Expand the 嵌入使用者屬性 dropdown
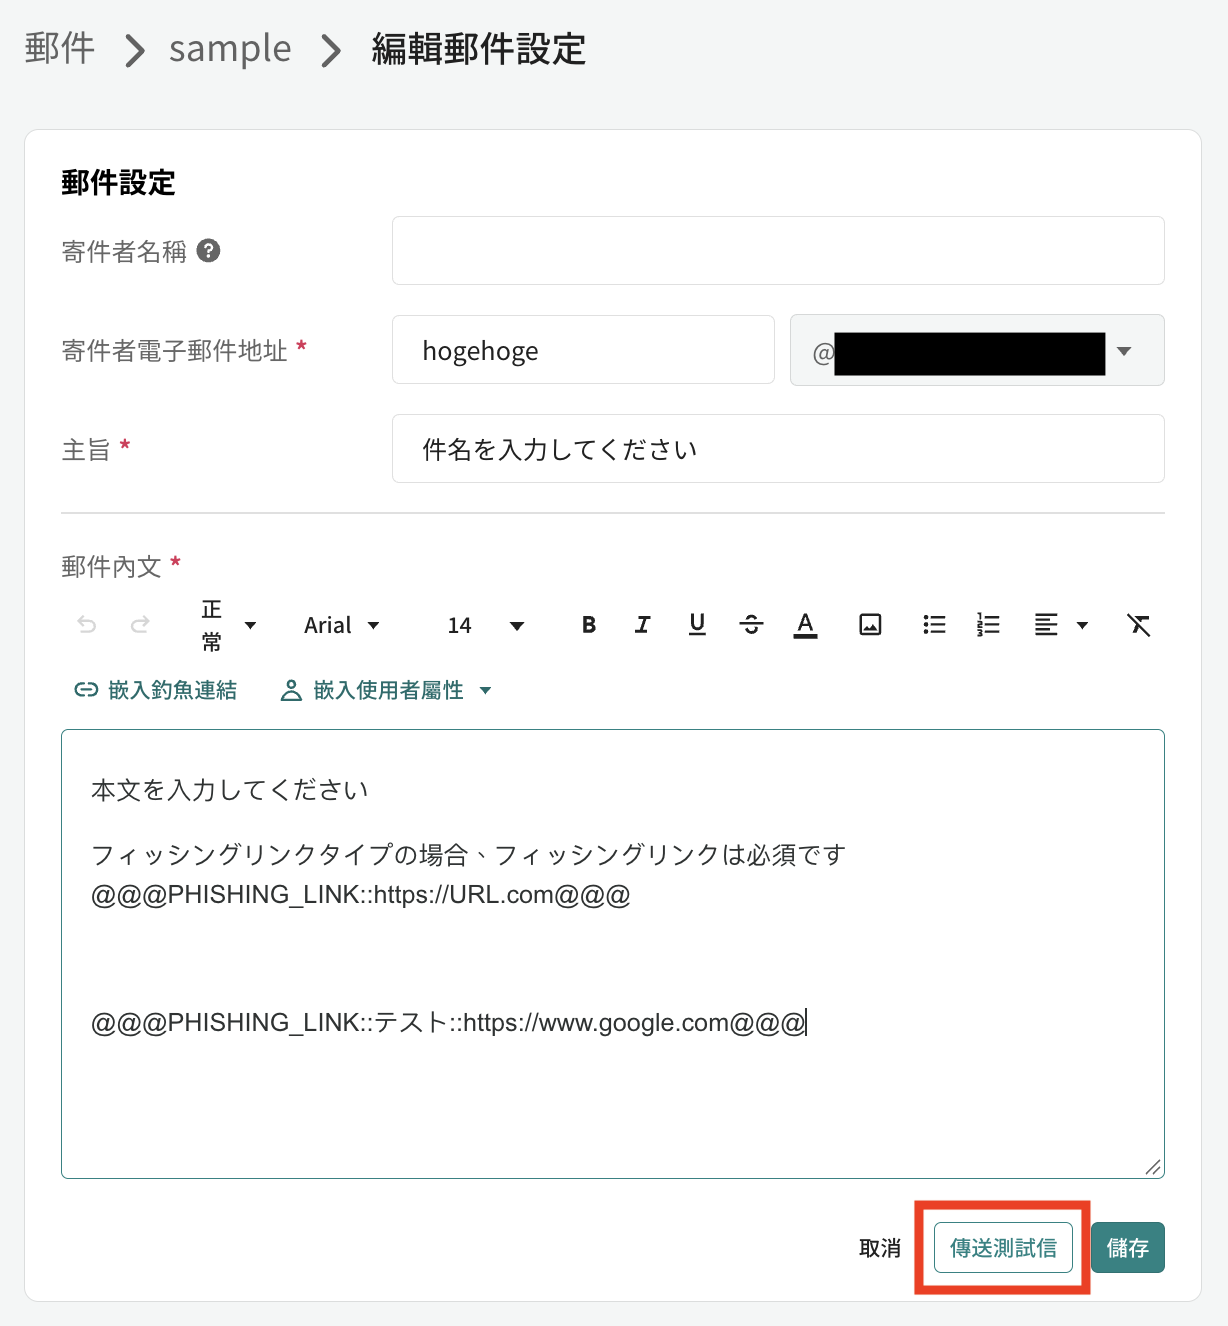 [x=387, y=690]
